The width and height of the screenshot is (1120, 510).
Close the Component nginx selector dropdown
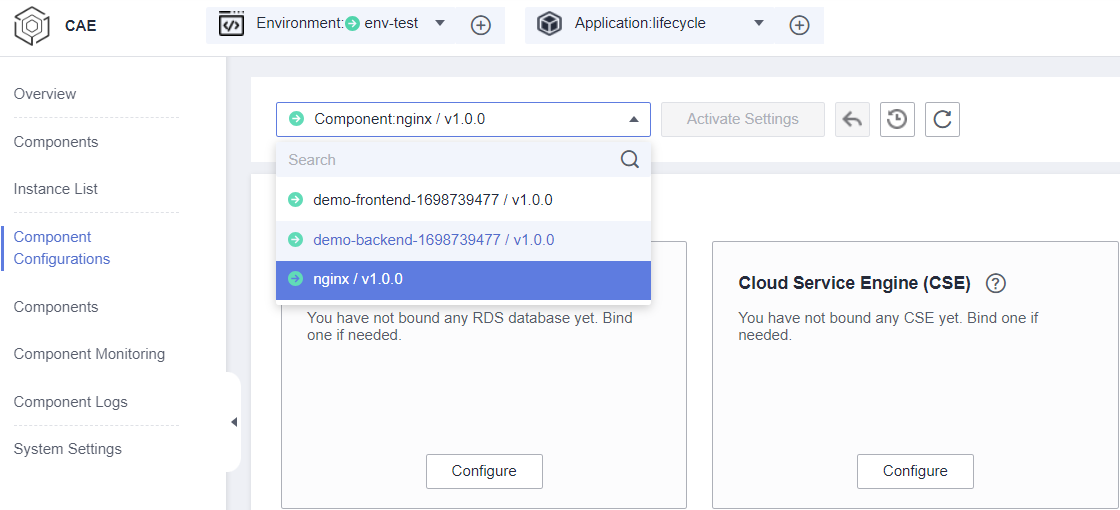pyautogui.click(x=633, y=120)
